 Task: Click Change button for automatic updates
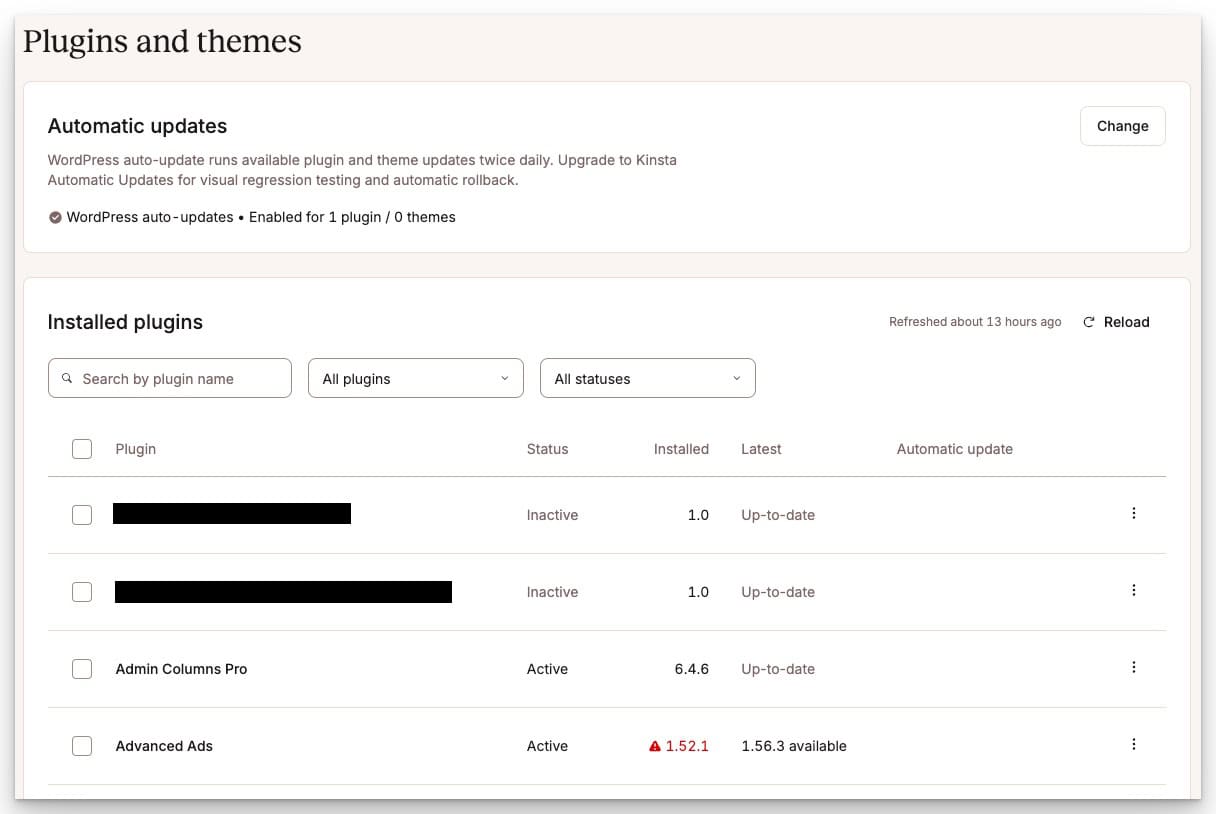coord(1123,126)
